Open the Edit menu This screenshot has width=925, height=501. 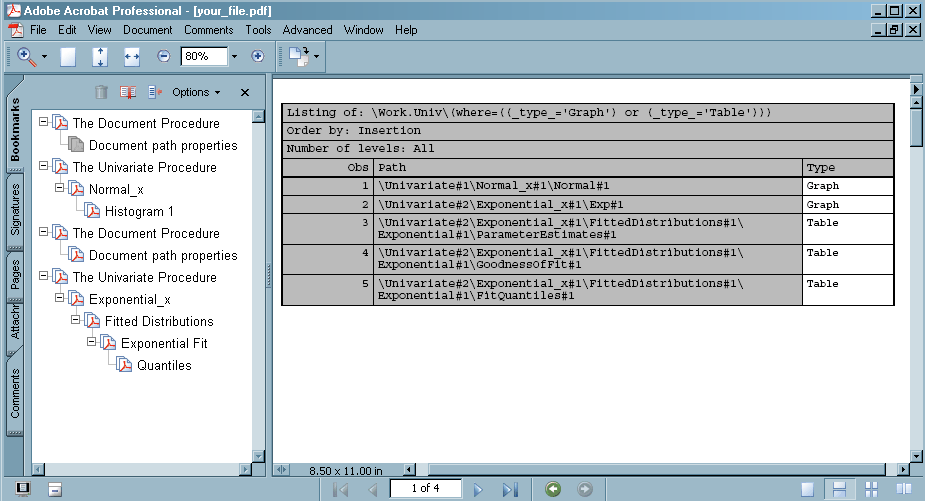point(67,30)
